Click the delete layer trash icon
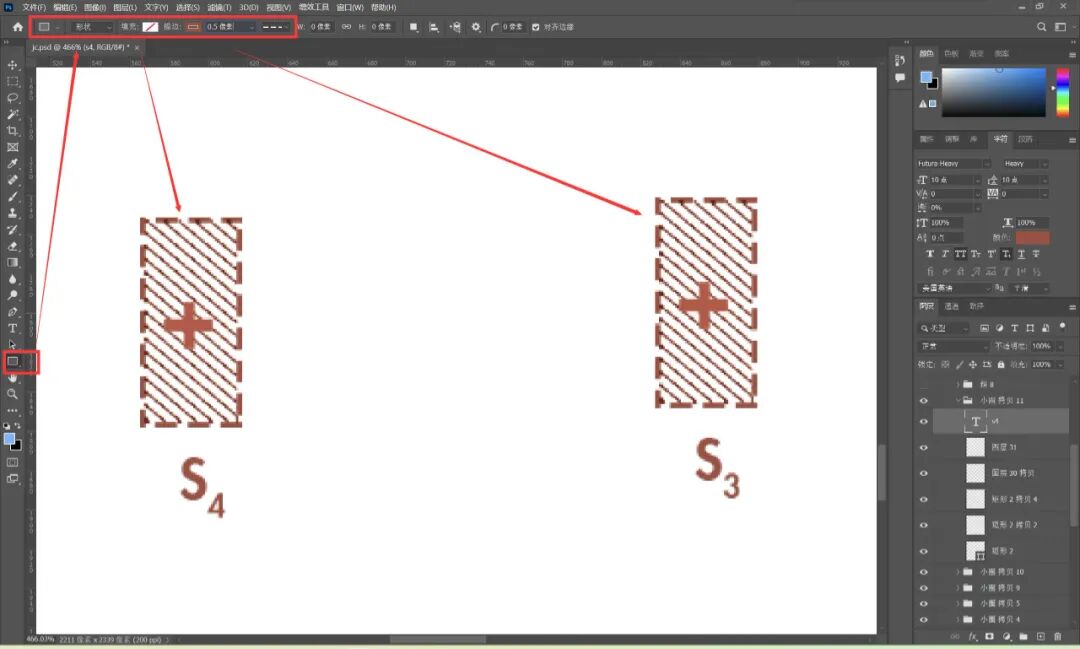 click(x=1058, y=637)
